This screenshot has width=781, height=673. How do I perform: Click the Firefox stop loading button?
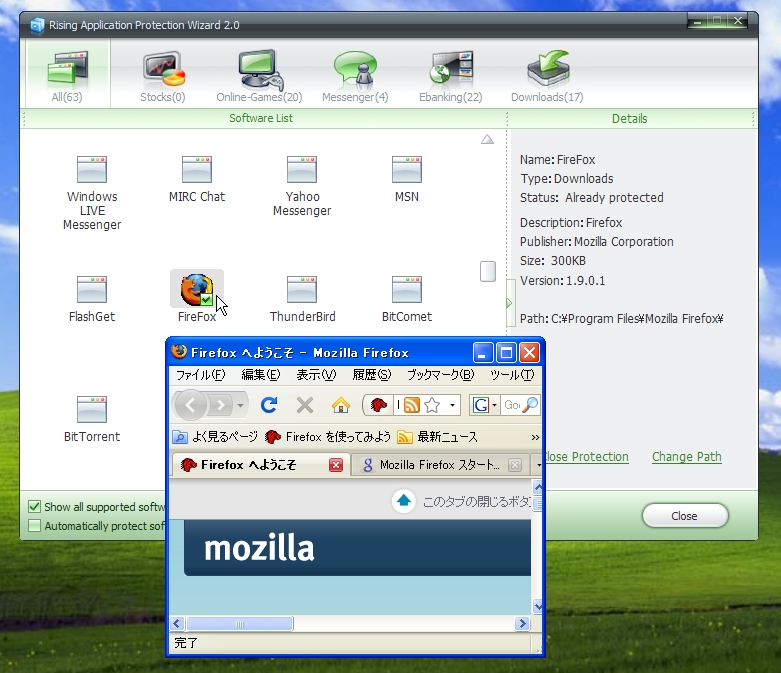(305, 405)
